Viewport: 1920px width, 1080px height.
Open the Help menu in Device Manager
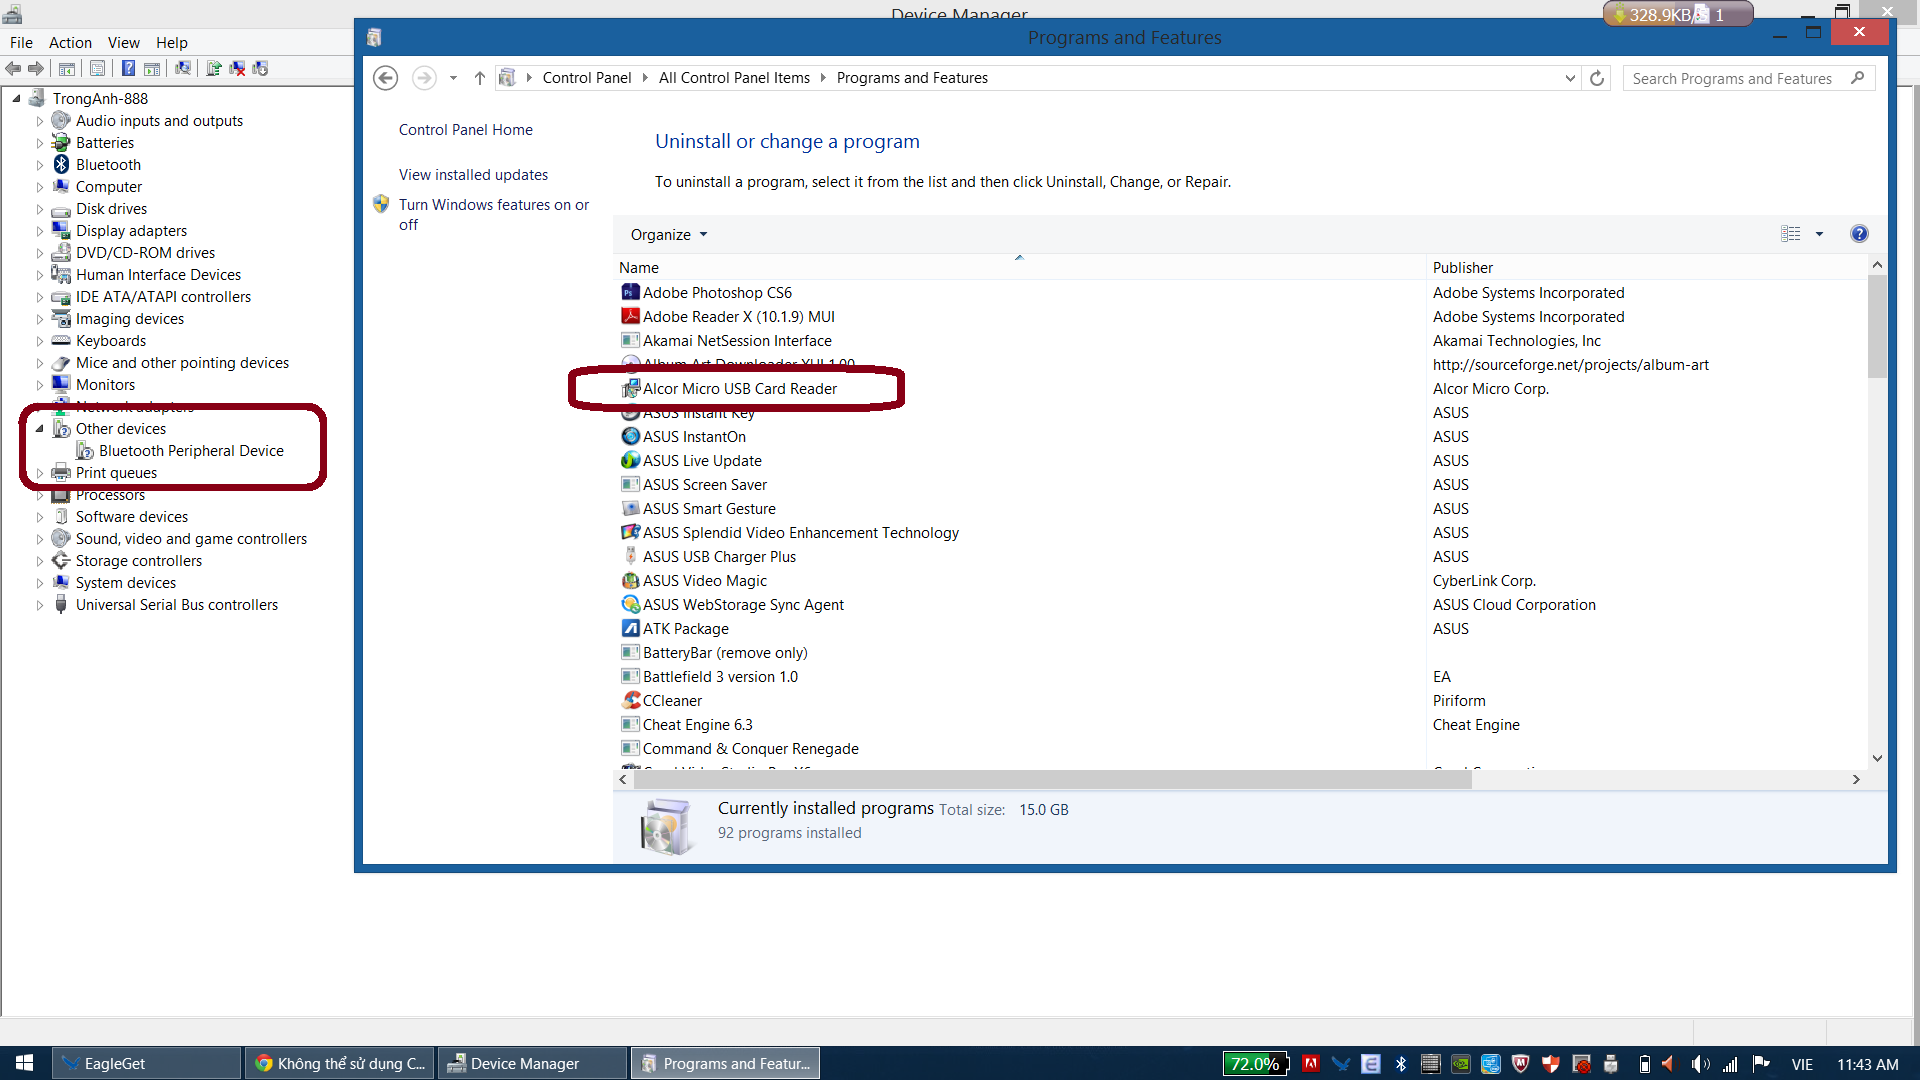point(172,43)
